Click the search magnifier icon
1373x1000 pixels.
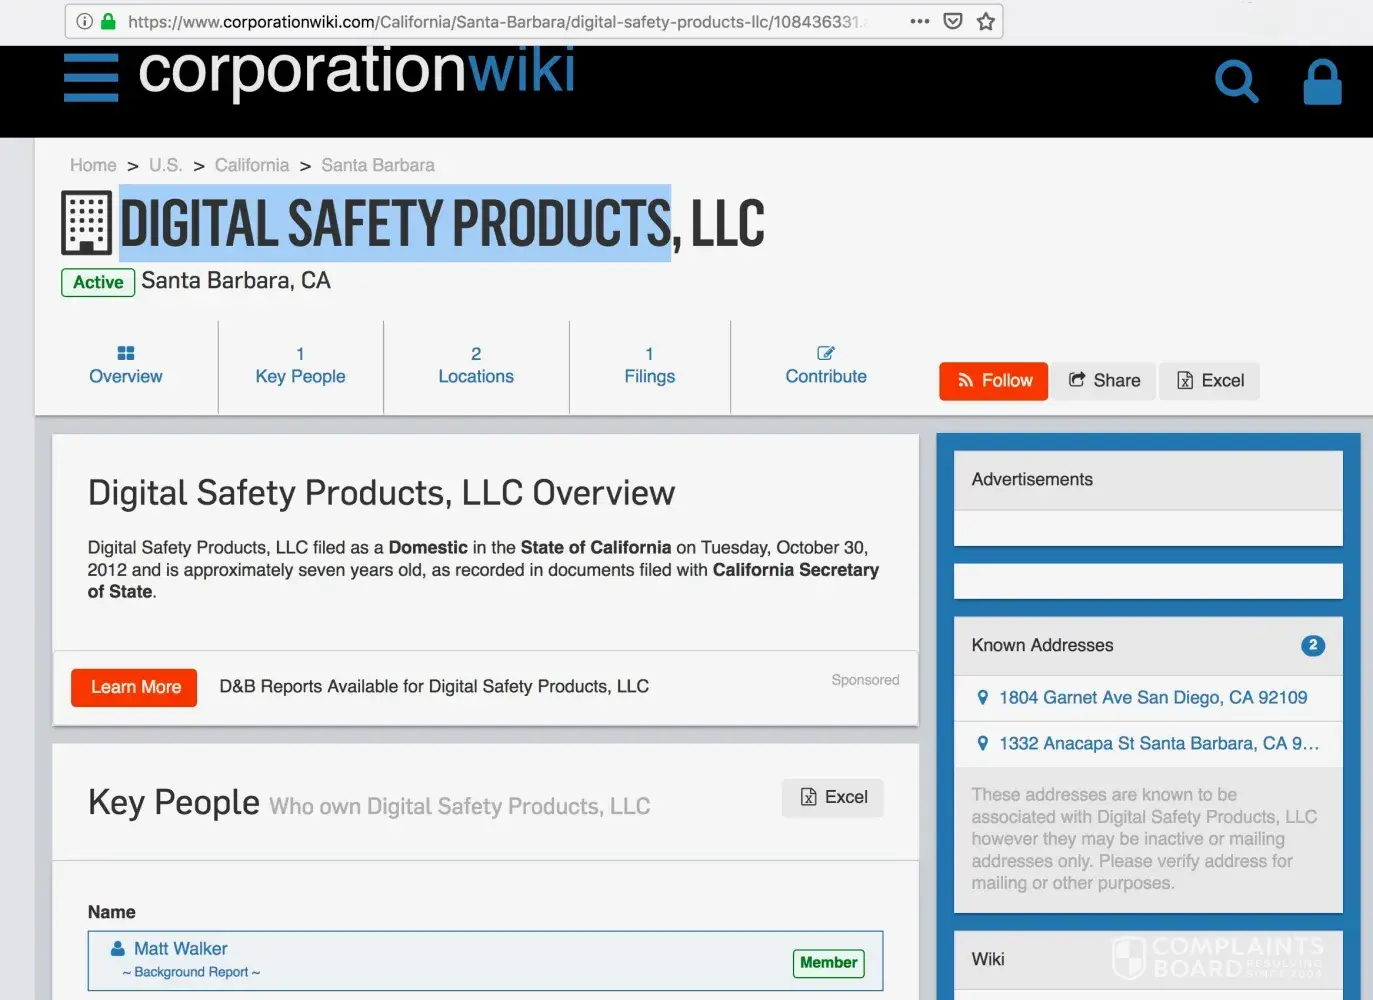(1236, 81)
